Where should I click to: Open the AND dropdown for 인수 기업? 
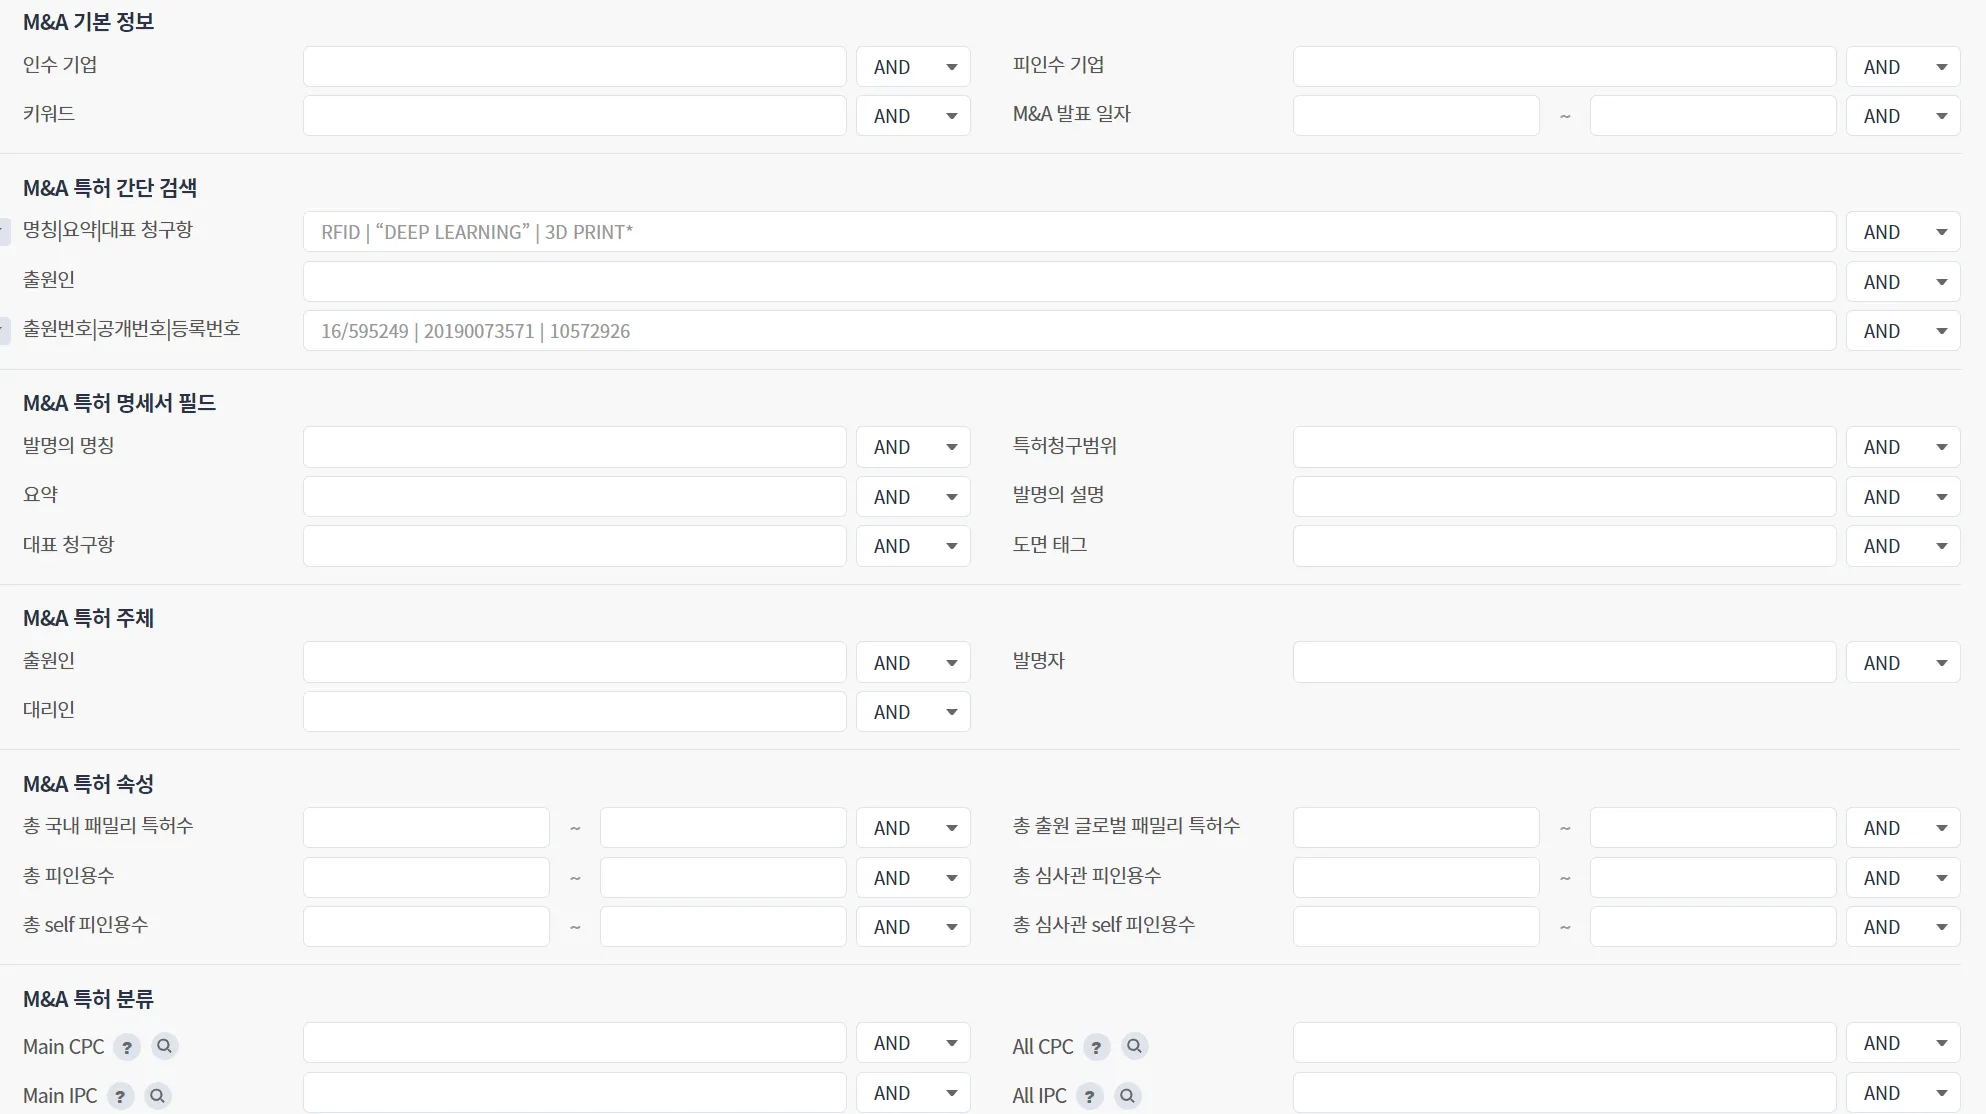coord(913,67)
